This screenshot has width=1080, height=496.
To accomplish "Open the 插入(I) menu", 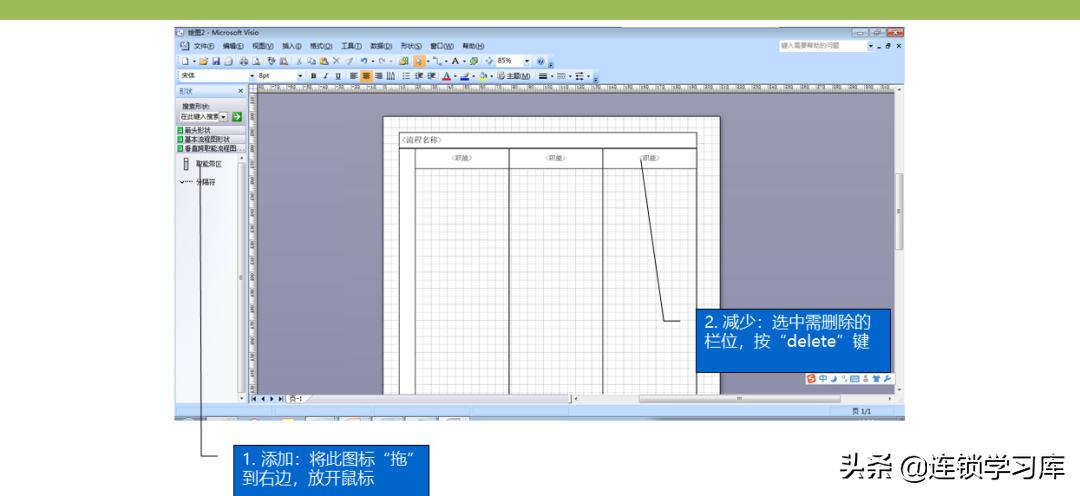I will click(x=291, y=46).
